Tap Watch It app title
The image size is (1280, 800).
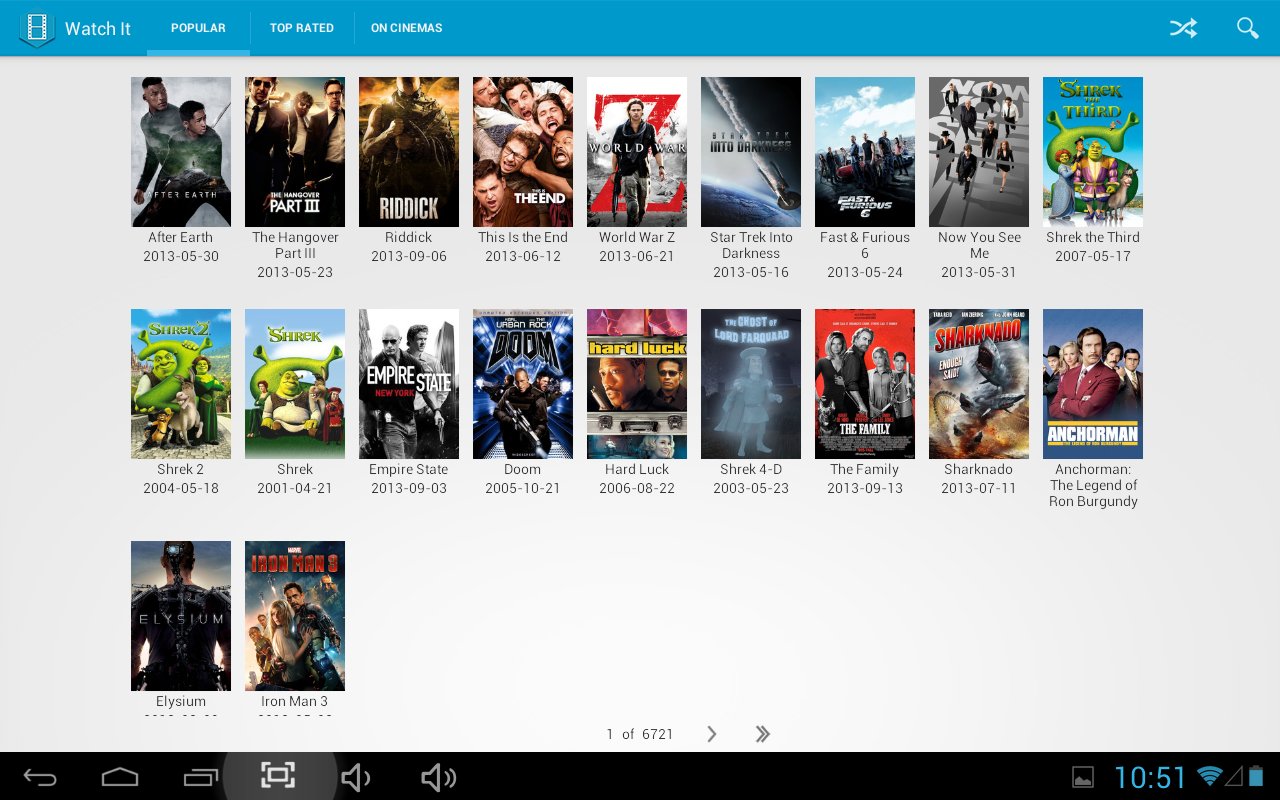coord(98,29)
